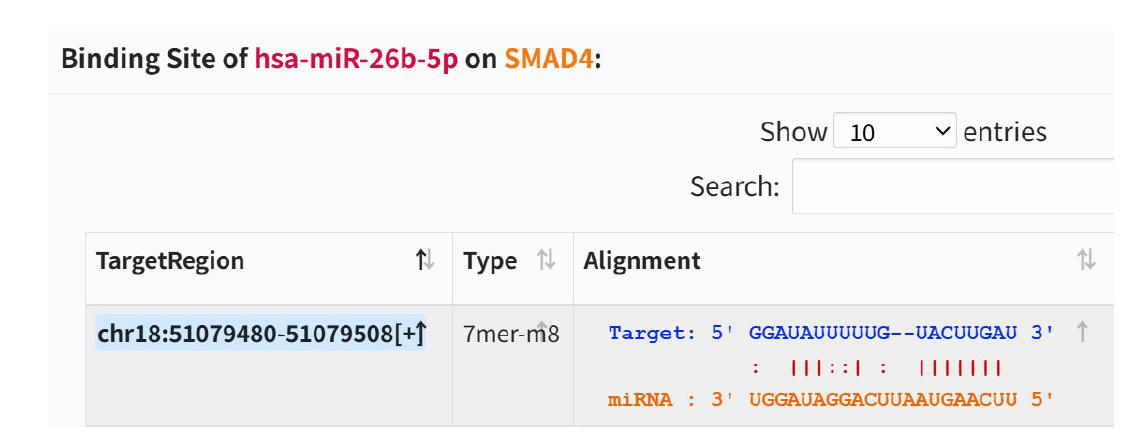1147x433 pixels.
Task: Click the Search: label
Action: [x=734, y=186]
